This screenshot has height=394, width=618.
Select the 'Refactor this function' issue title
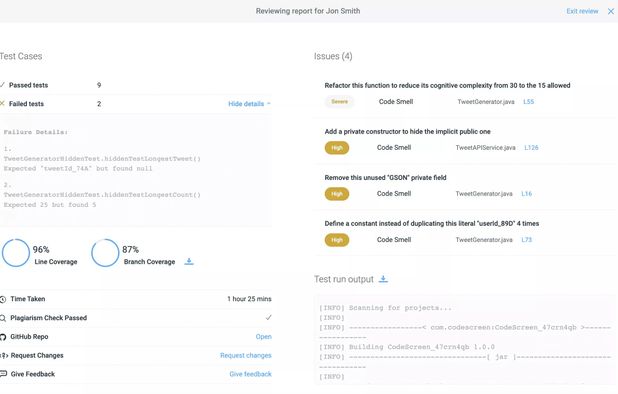pyautogui.click(x=447, y=85)
